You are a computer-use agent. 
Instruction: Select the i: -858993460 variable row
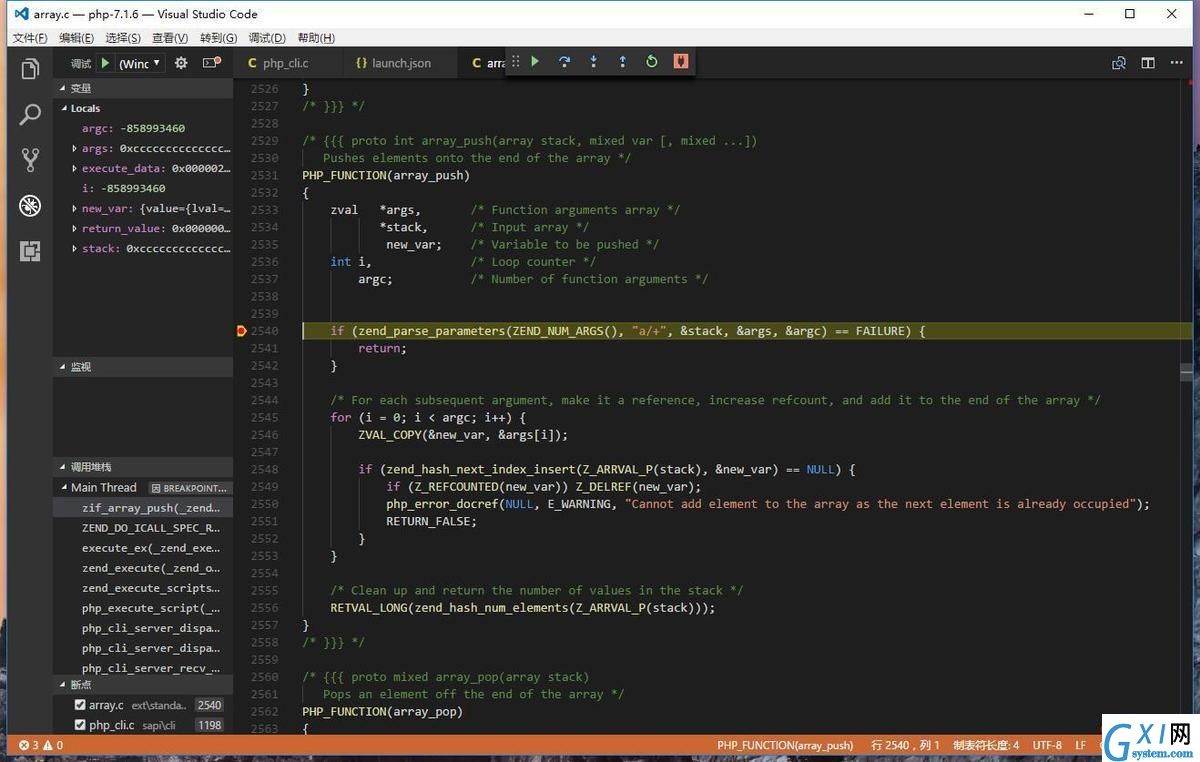coord(143,188)
